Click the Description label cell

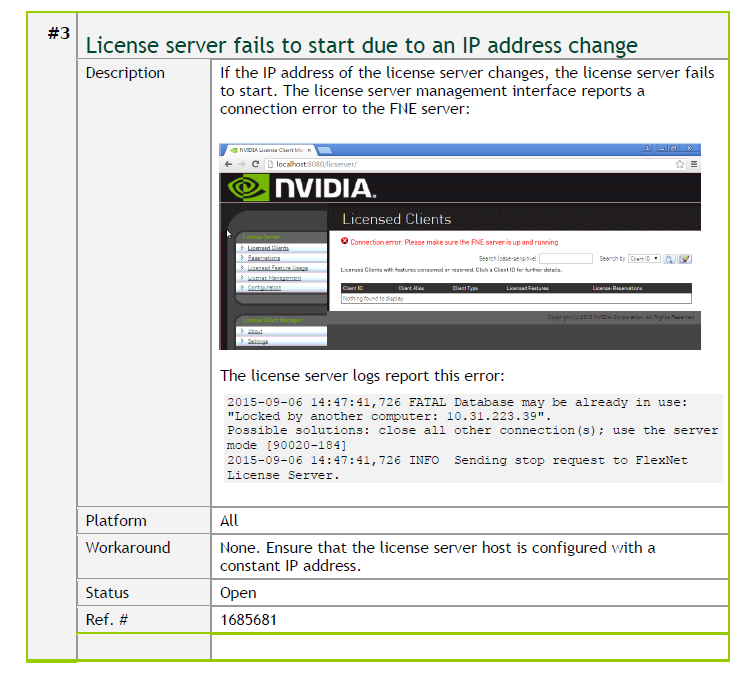(144, 283)
